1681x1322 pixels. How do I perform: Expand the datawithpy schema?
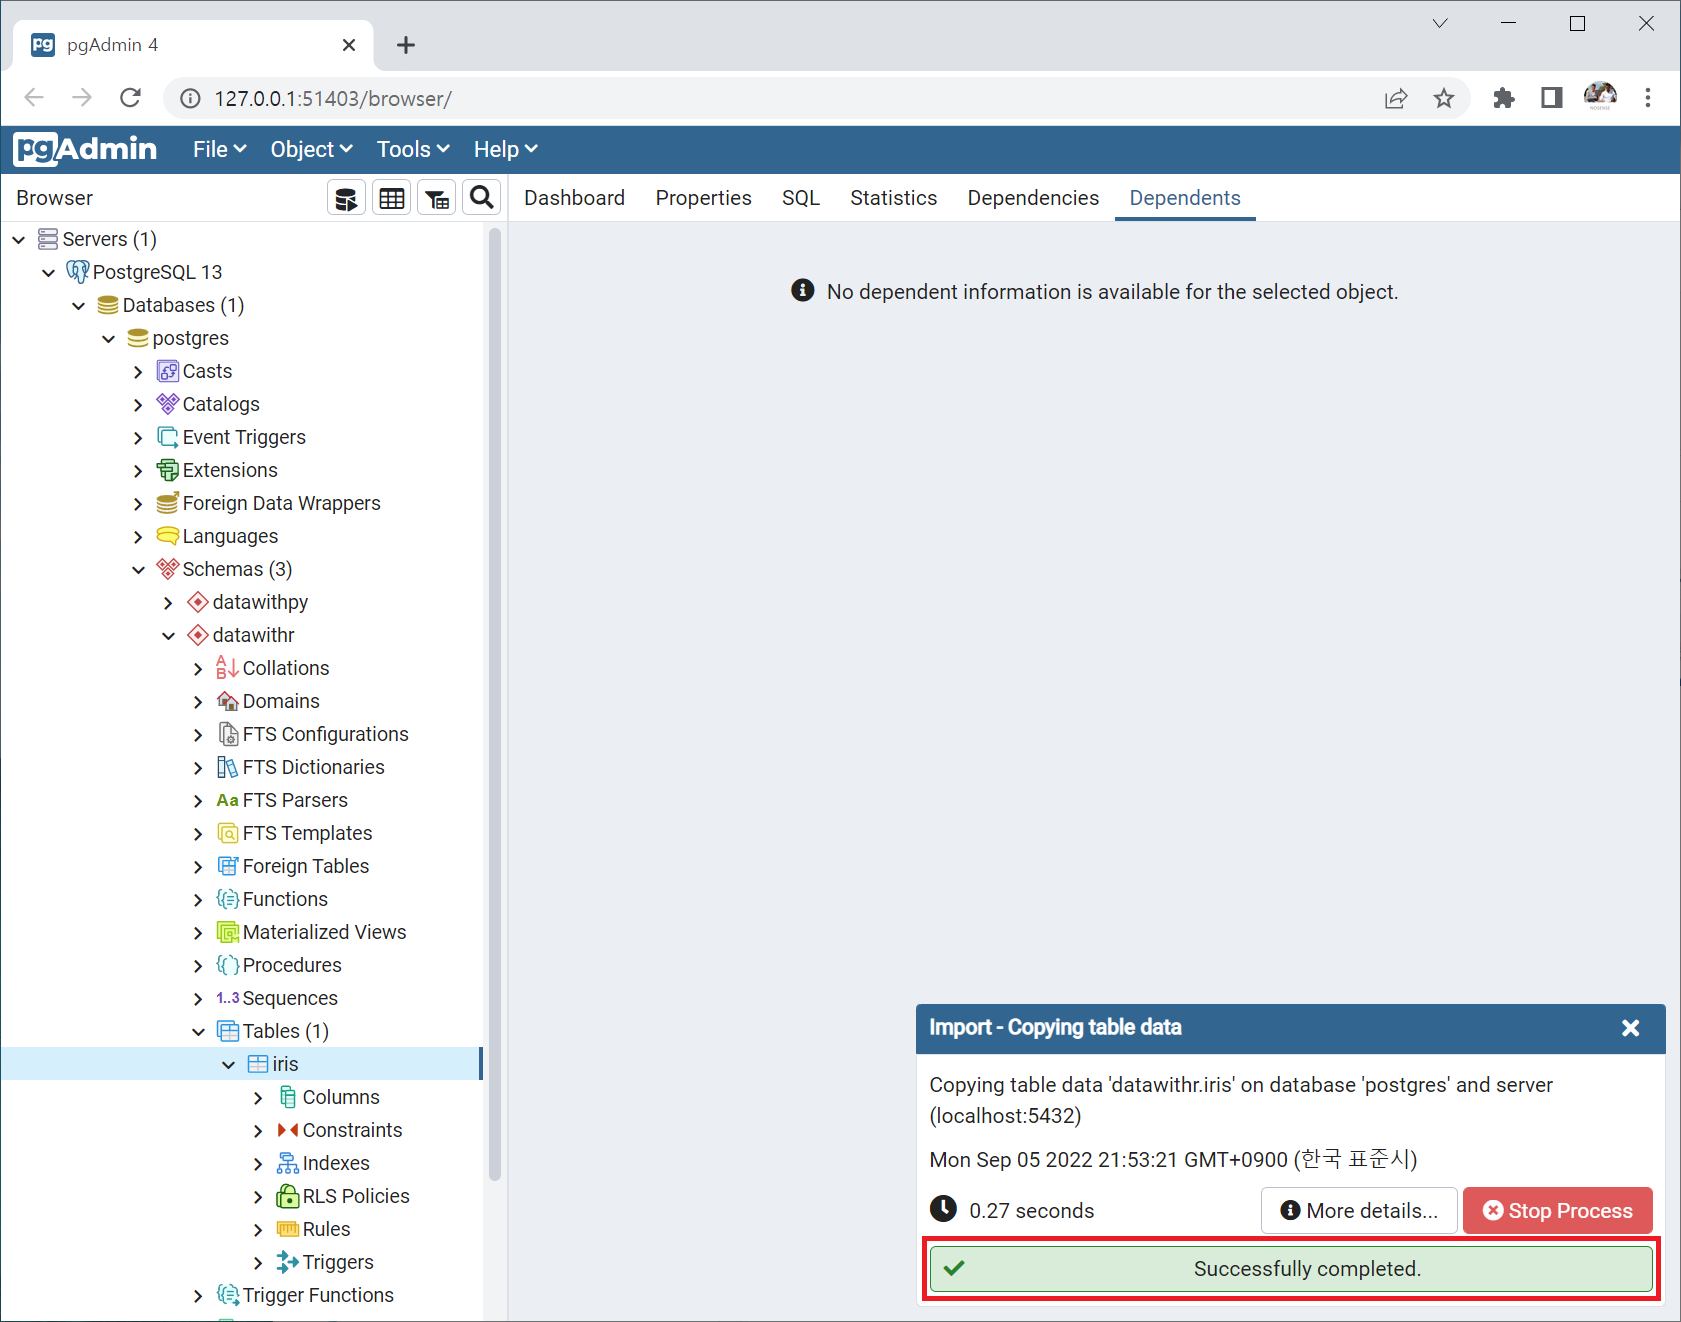coord(168,602)
